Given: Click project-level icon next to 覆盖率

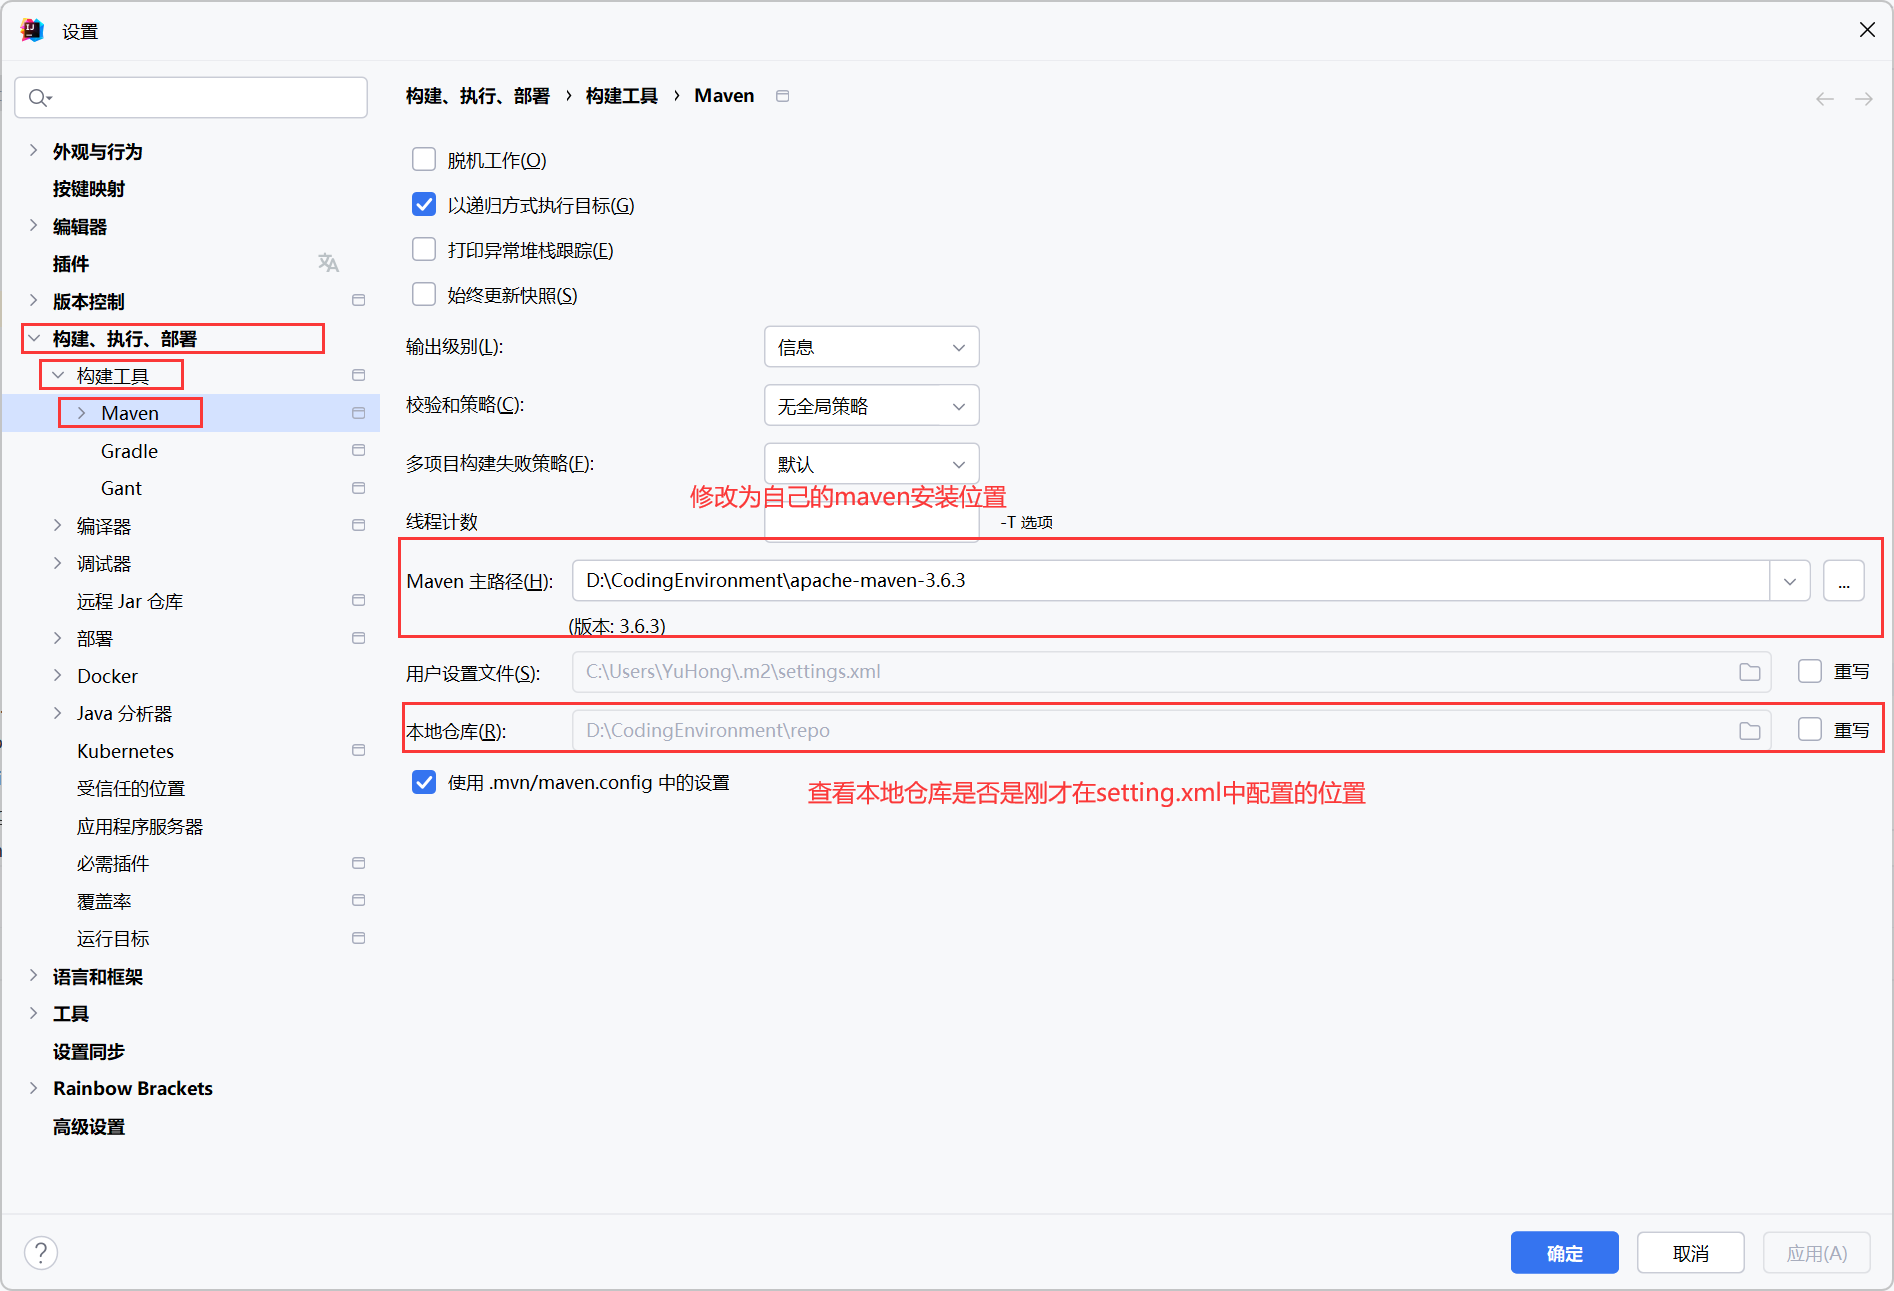Looking at the screenshot, I should [x=359, y=900].
